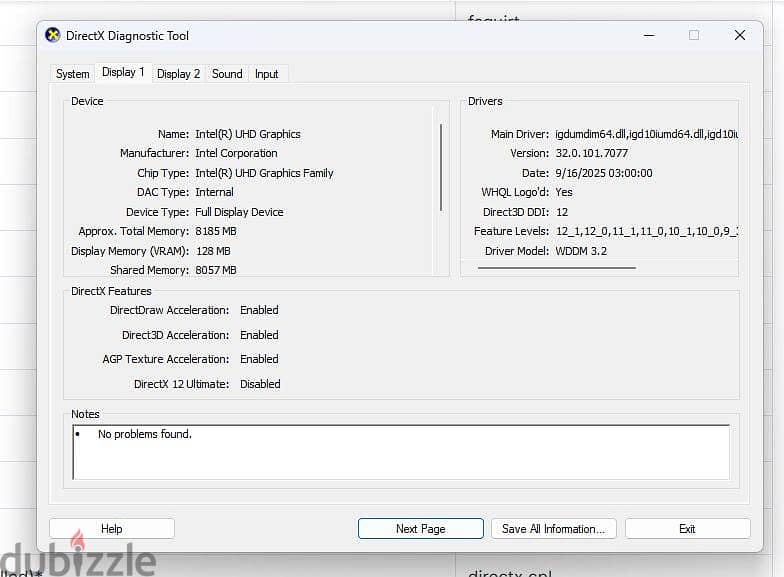784x577 pixels.
Task: Select chip type 'Intel(R) UHD Graphics Family'
Action: coord(264,173)
